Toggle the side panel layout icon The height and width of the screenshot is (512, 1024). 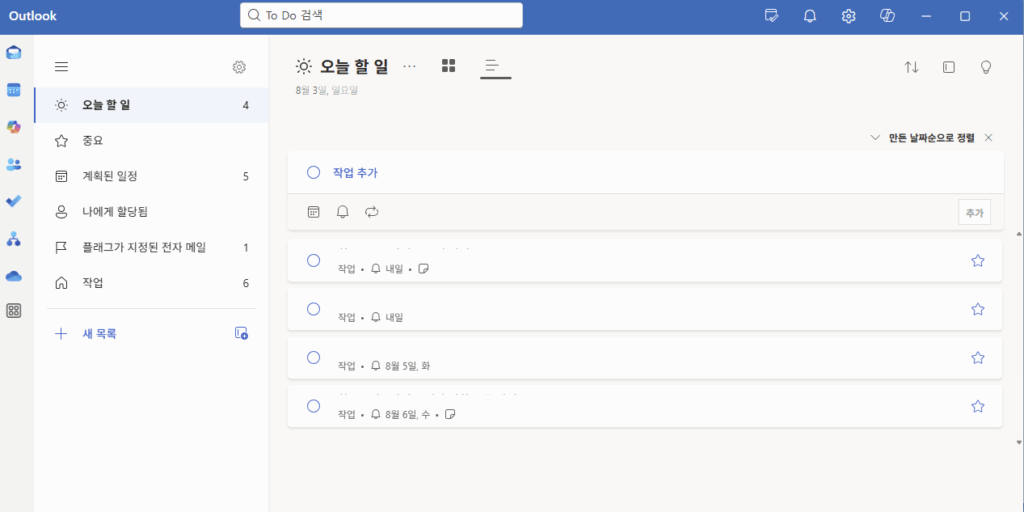(x=949, y=67)
